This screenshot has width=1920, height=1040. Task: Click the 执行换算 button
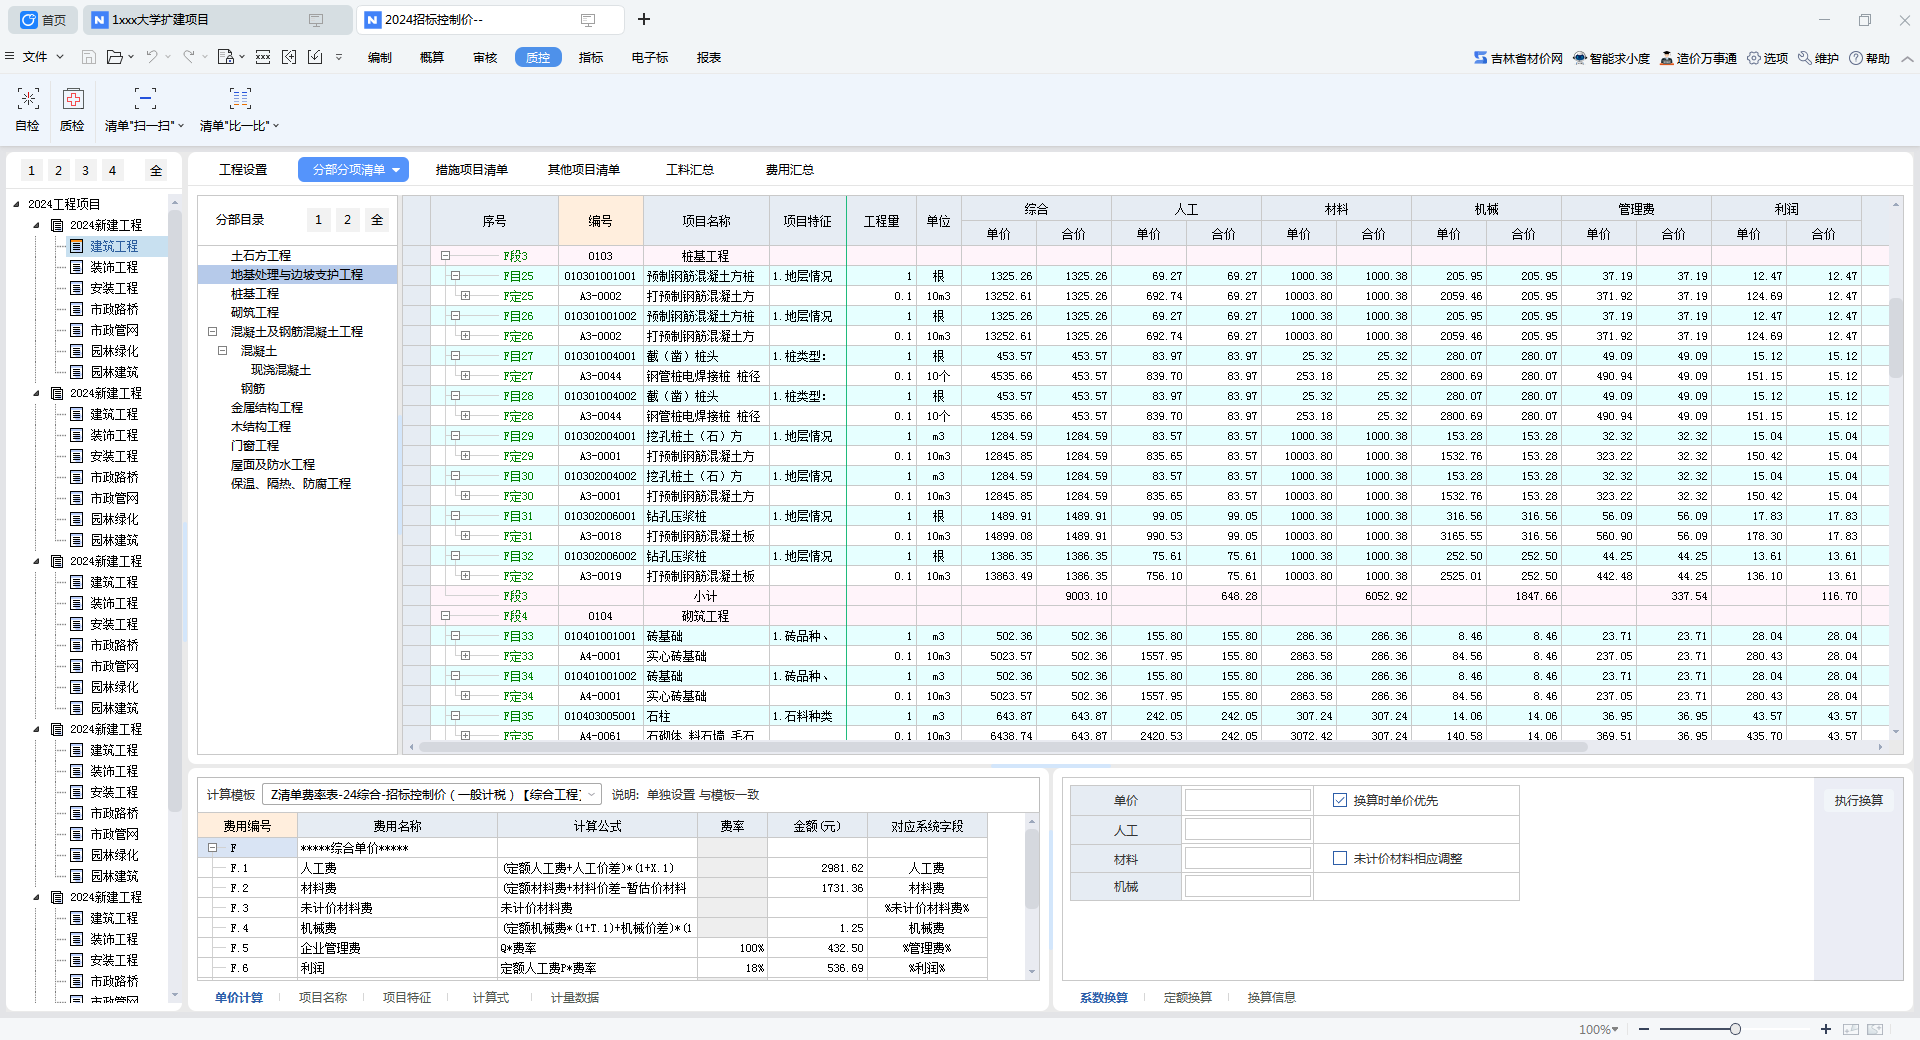click(1859, 800)
